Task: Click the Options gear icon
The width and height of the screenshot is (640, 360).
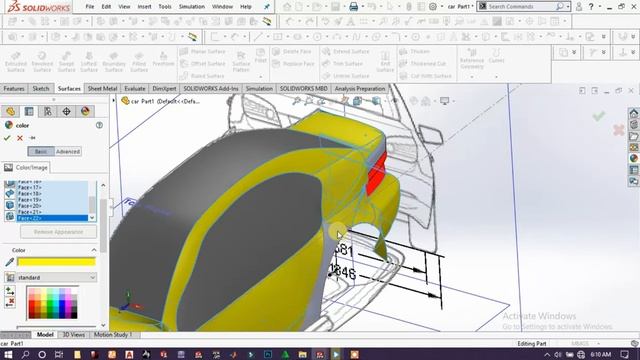Action: [433, 7]
